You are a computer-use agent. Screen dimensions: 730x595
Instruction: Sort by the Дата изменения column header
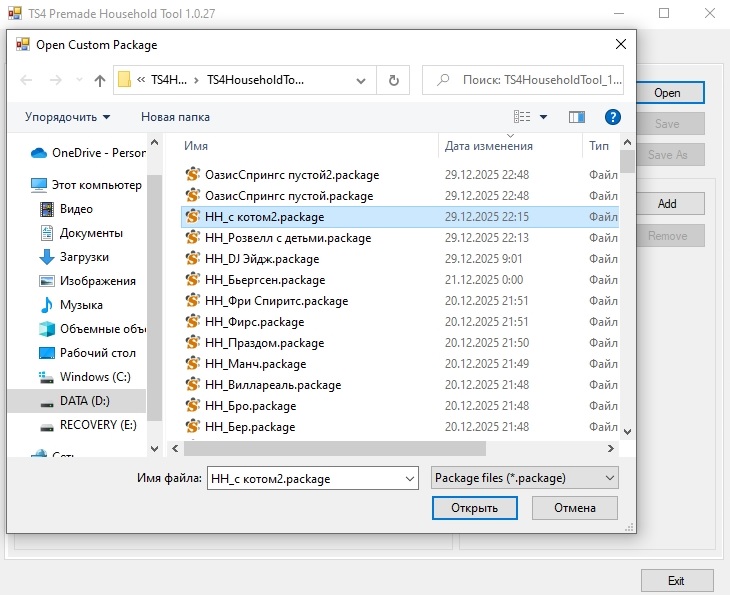489,146
